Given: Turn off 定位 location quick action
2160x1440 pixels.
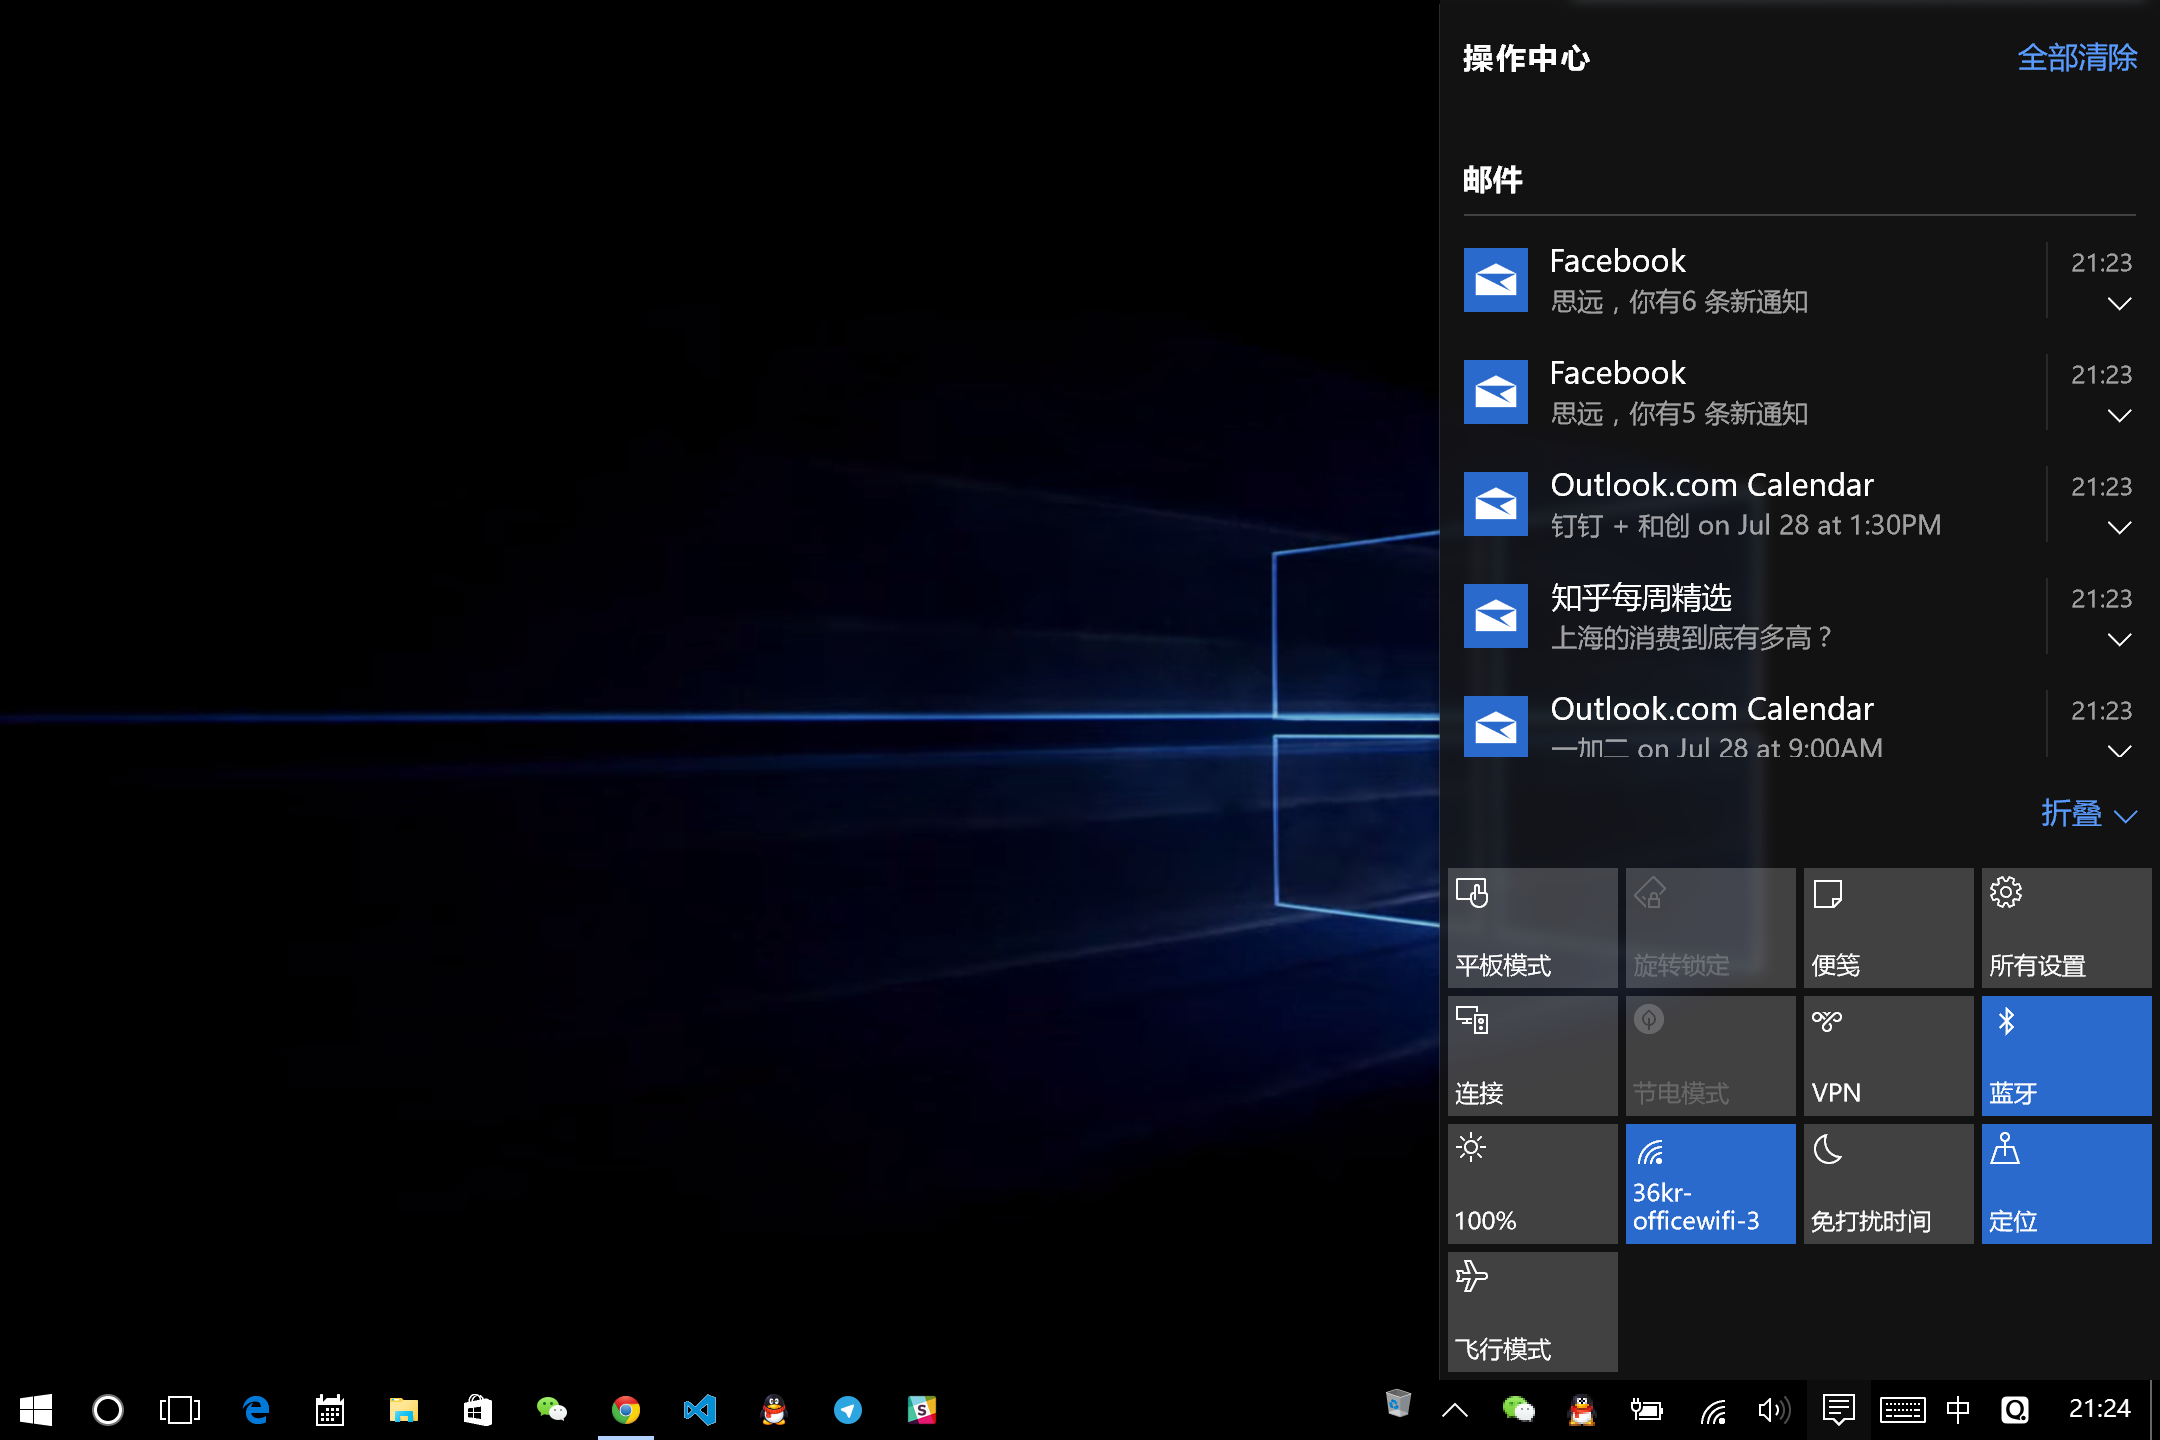Looking at the screenshot, I should pos(2065,1183).
